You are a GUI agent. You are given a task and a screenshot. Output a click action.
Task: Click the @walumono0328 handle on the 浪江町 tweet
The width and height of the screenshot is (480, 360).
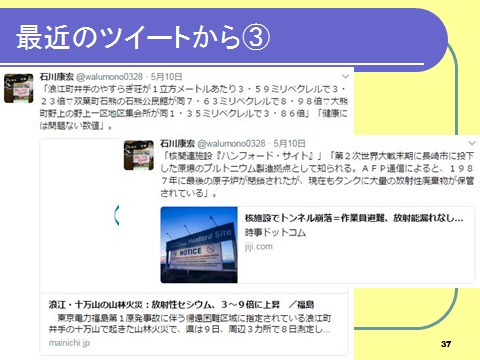[x=110, y=77]
